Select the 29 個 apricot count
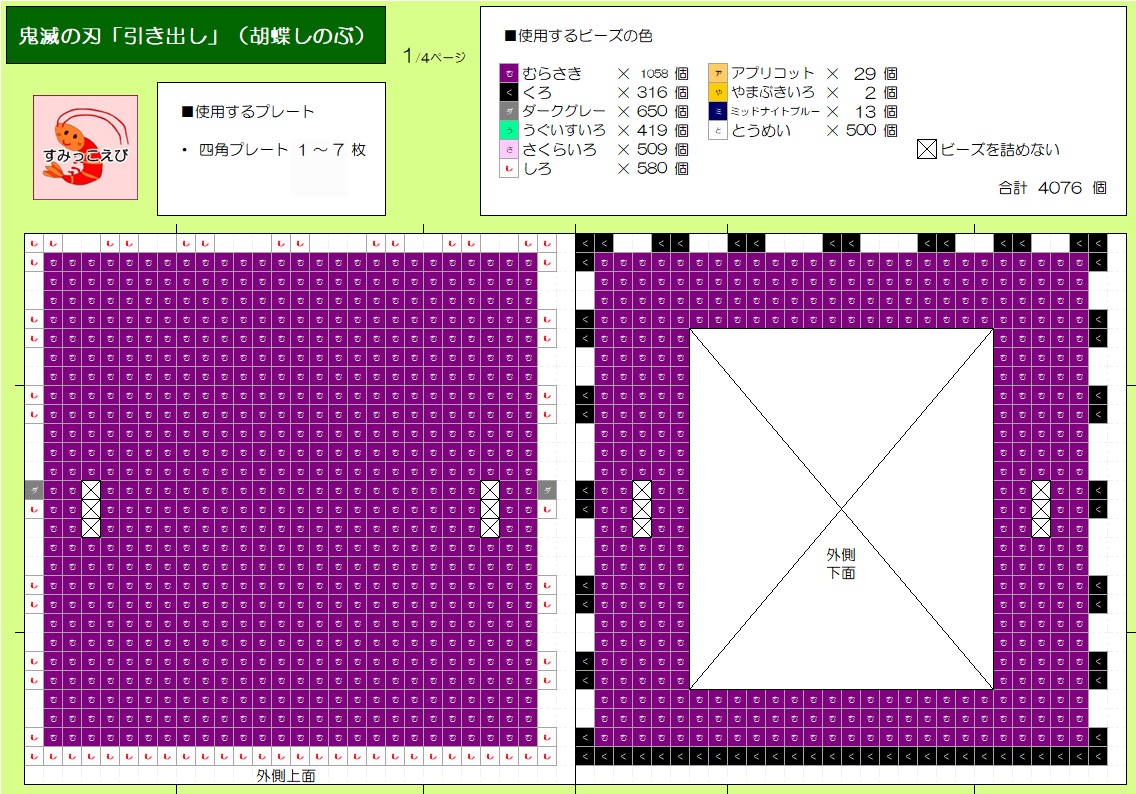Viewport: 1136px width, 794px height. click(x=875, y=73)
